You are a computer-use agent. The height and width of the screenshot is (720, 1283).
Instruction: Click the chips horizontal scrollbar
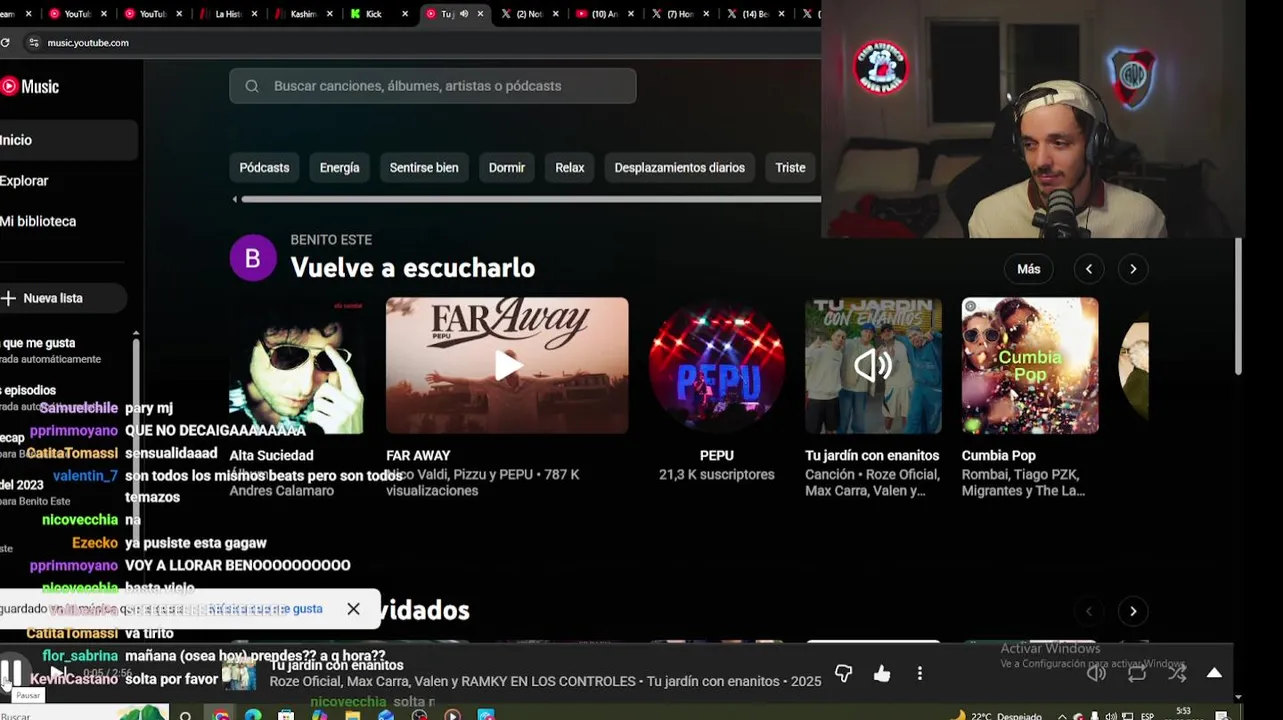coord(530,199)
